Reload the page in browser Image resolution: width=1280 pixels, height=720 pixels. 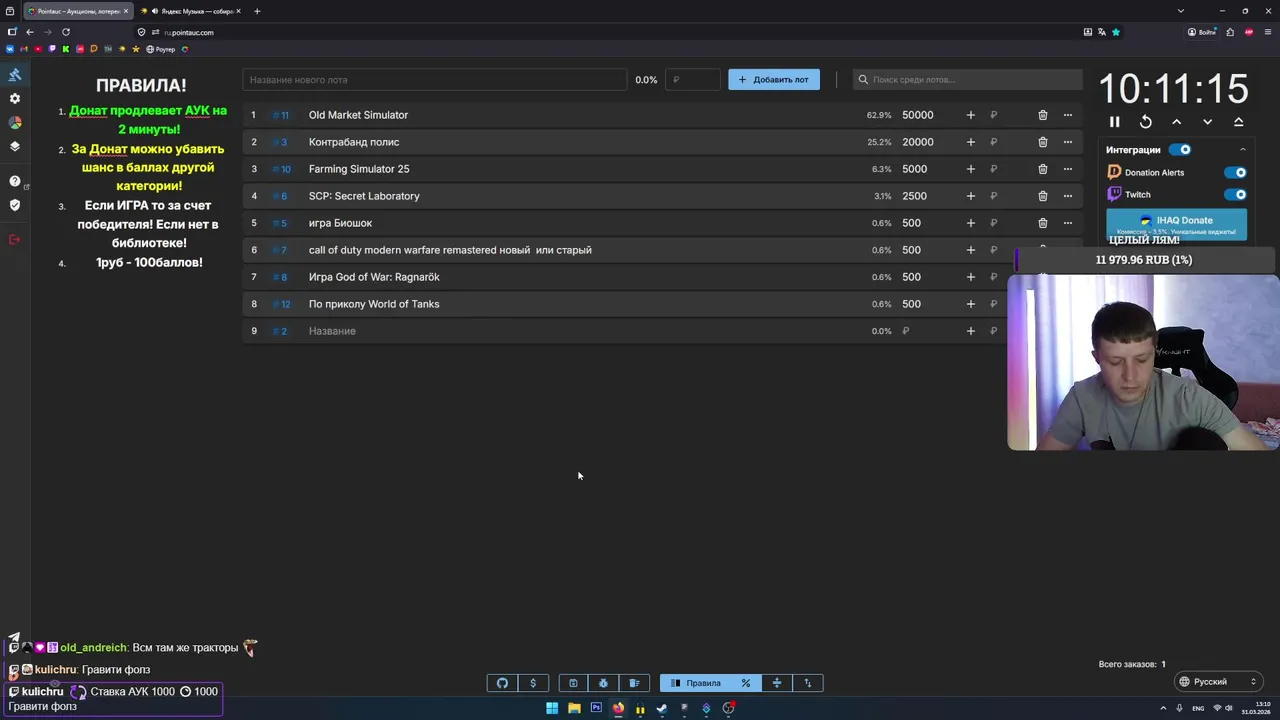pyautogui.click(x=66, y=32)
